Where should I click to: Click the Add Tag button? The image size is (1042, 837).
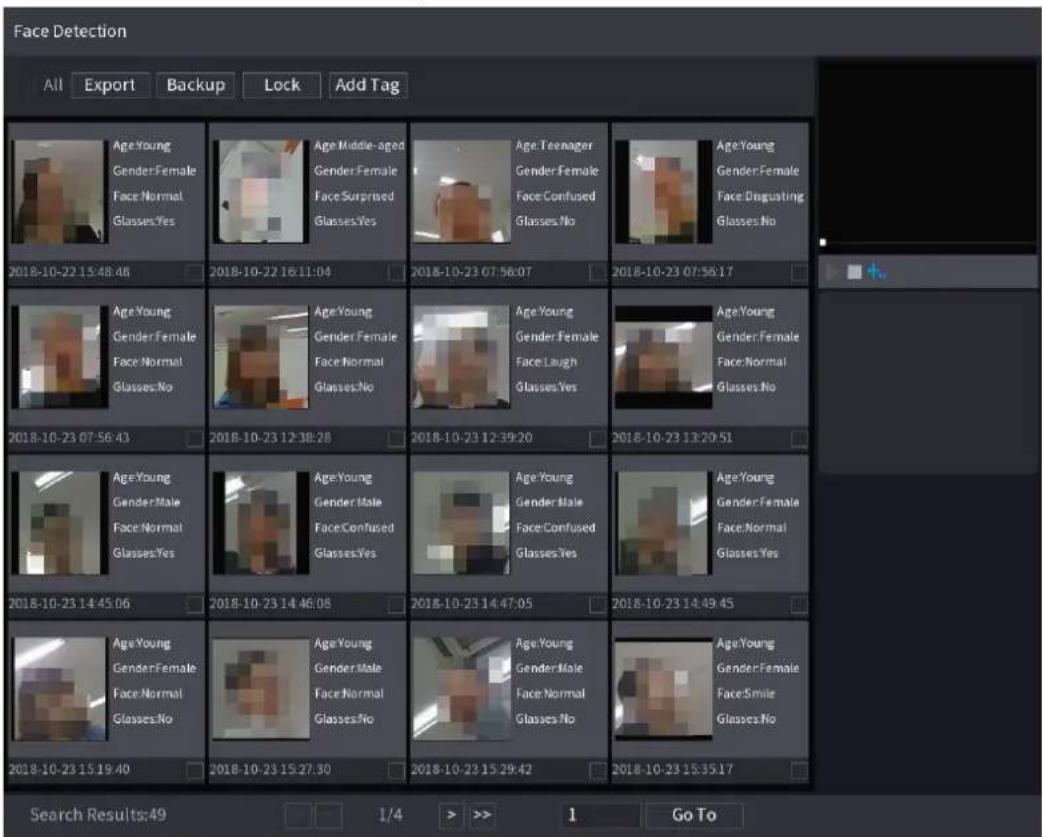[367, 85]
